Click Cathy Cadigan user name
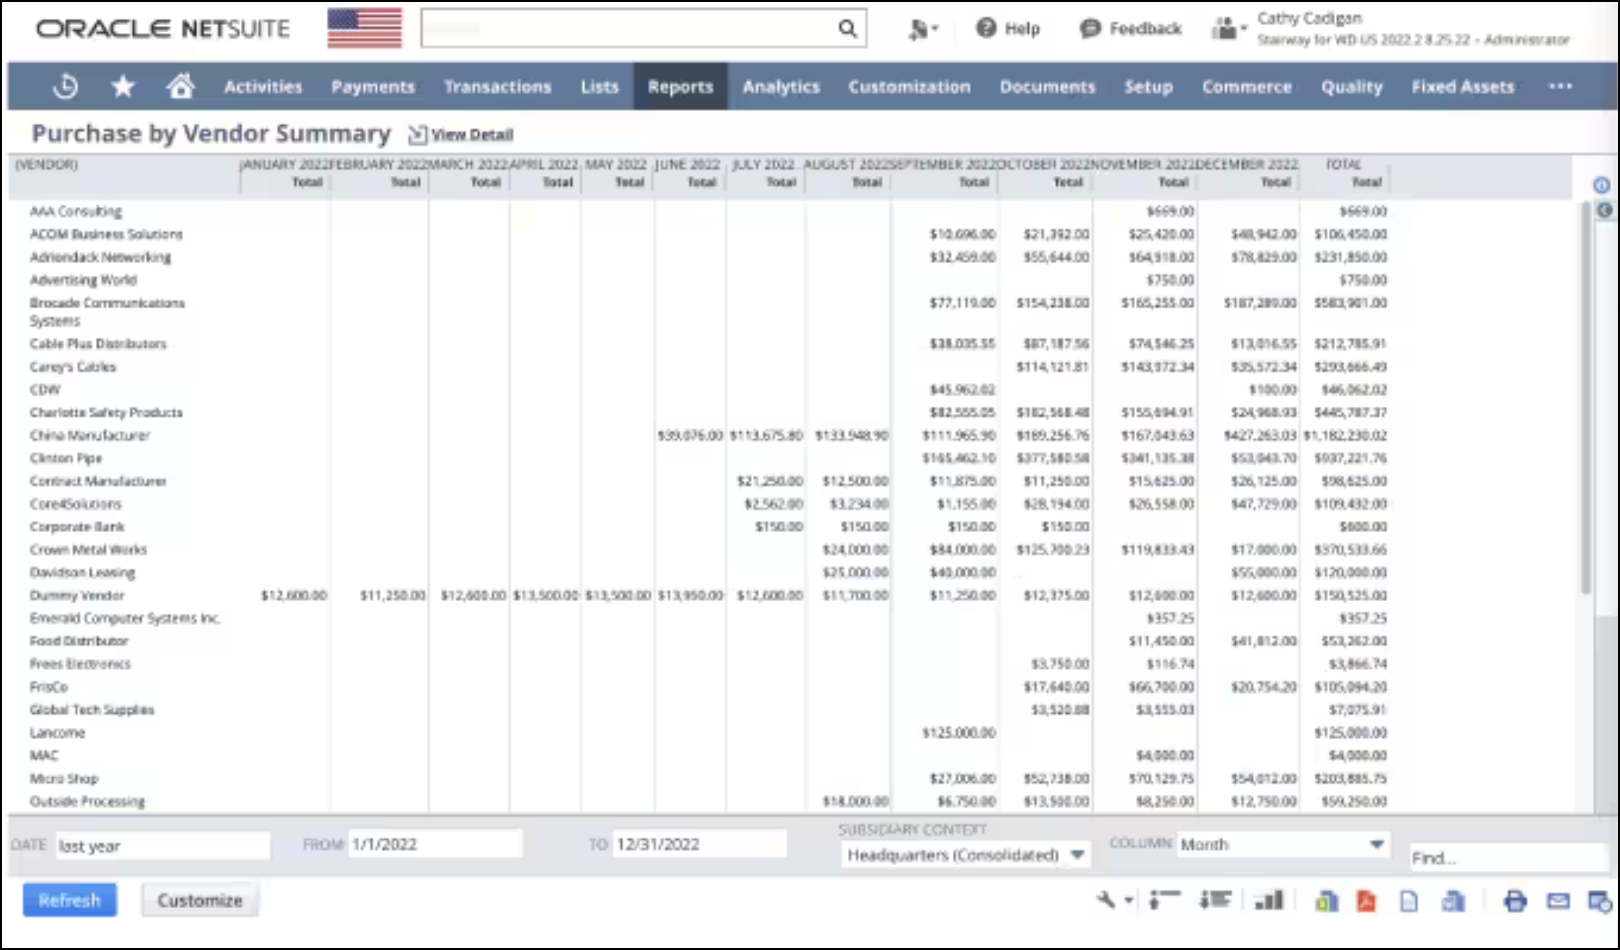The width and height of the screenshot is (1620, 950). (1309, 18)
